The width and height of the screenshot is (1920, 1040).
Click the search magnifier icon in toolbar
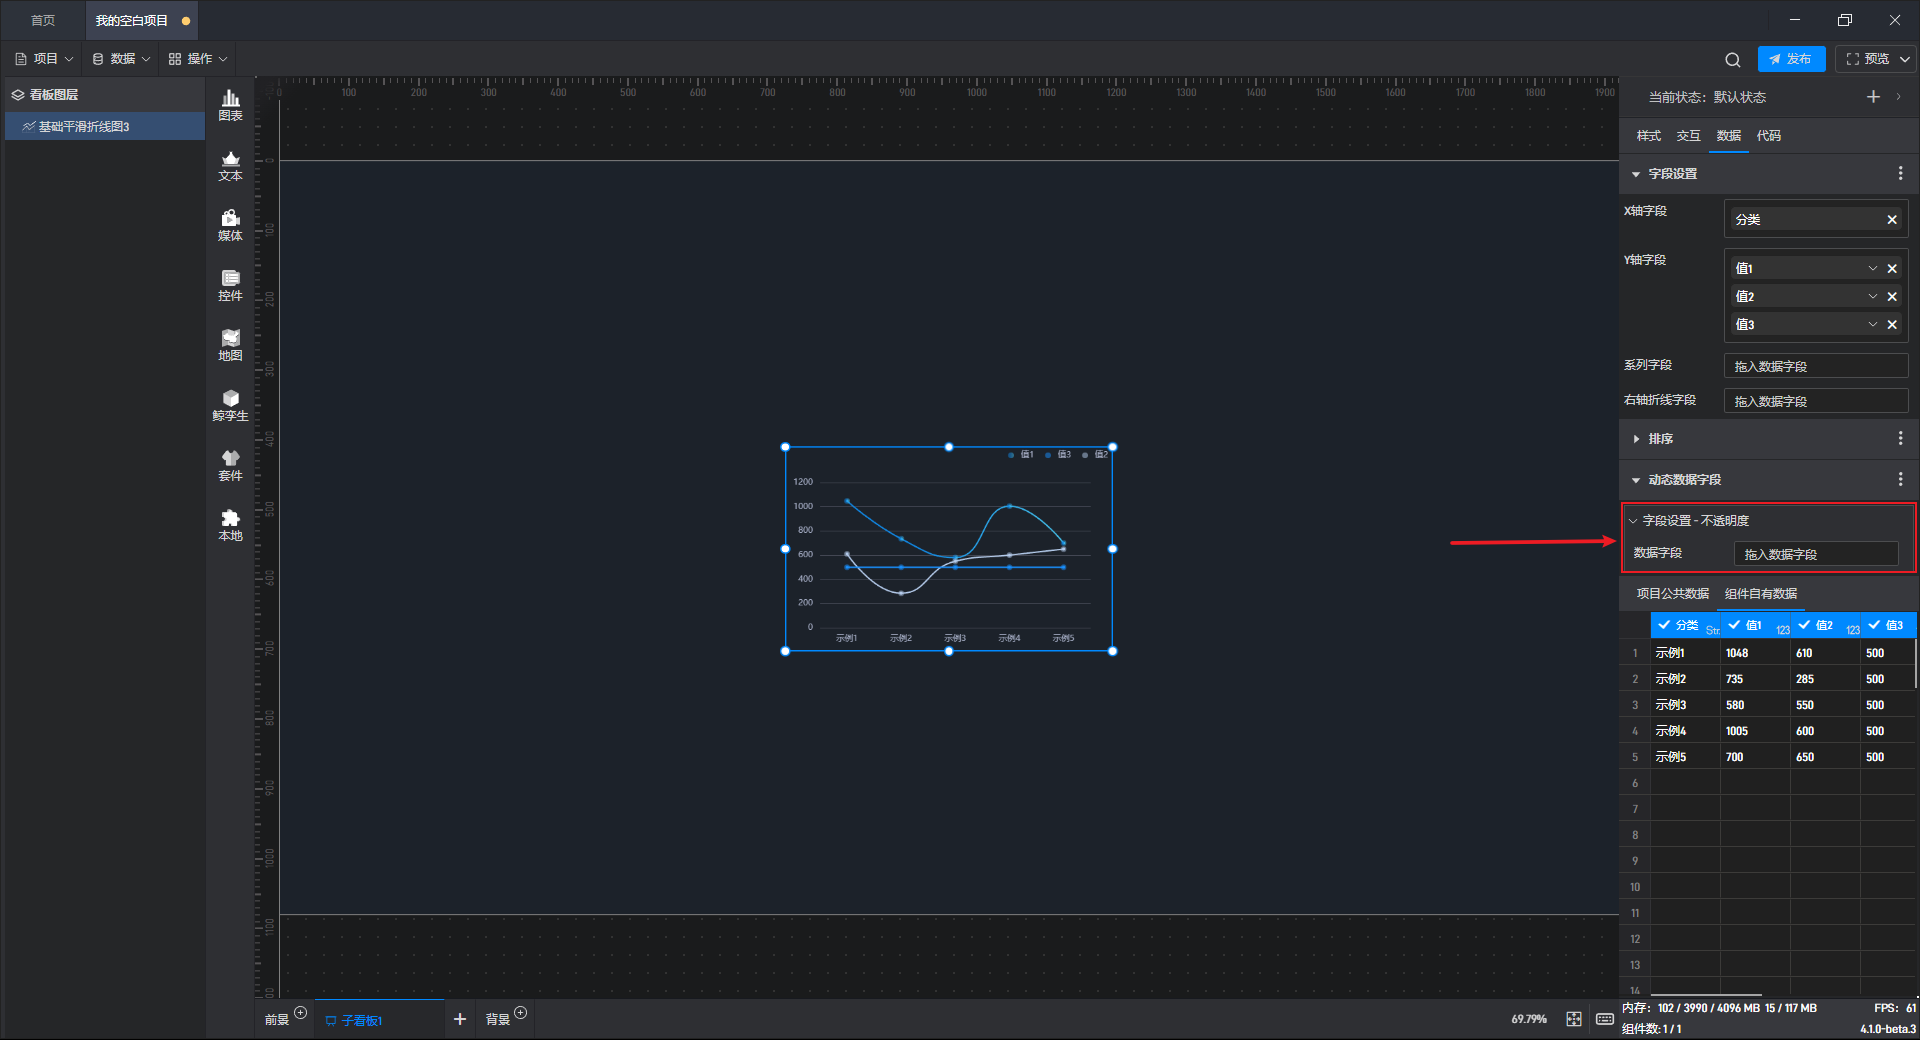click(1733, 60)
